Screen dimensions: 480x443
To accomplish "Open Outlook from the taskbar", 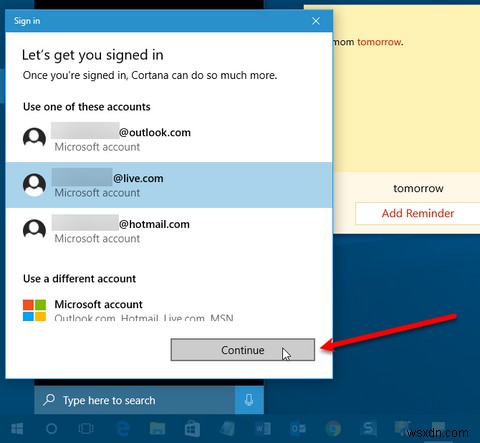I will coord(298,429).
